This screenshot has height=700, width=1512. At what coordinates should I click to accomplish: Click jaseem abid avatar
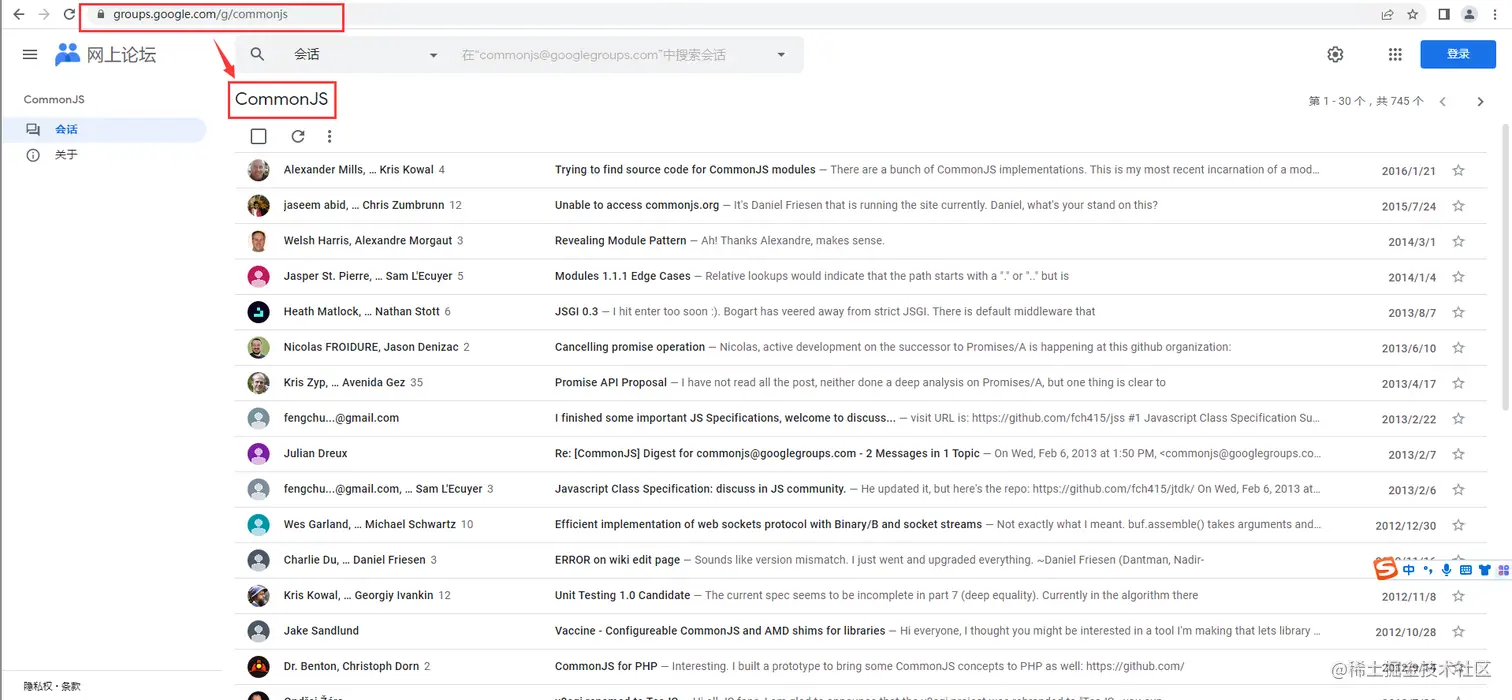click(x=258, y=205)
